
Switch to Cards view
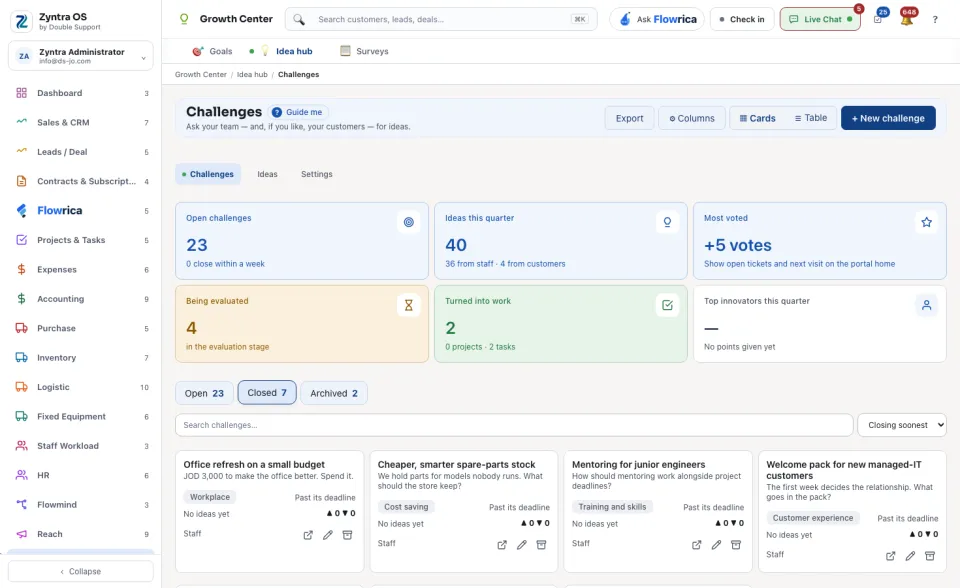click(x=757, y=118)
